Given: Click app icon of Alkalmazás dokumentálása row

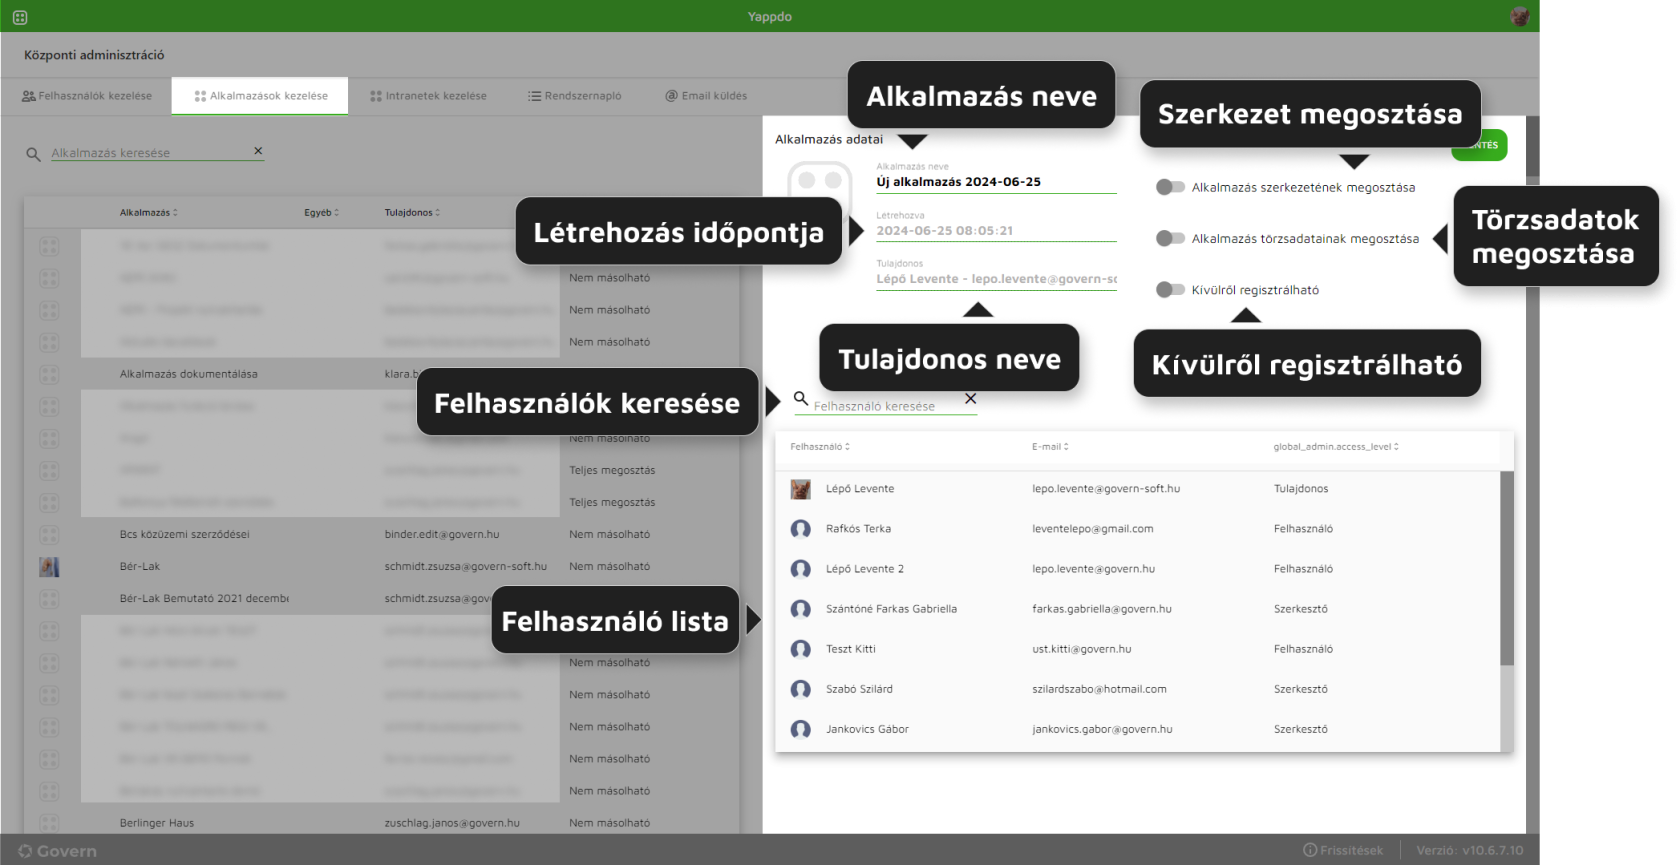Looking at the screenshot, I should click(x=49, y=375).
